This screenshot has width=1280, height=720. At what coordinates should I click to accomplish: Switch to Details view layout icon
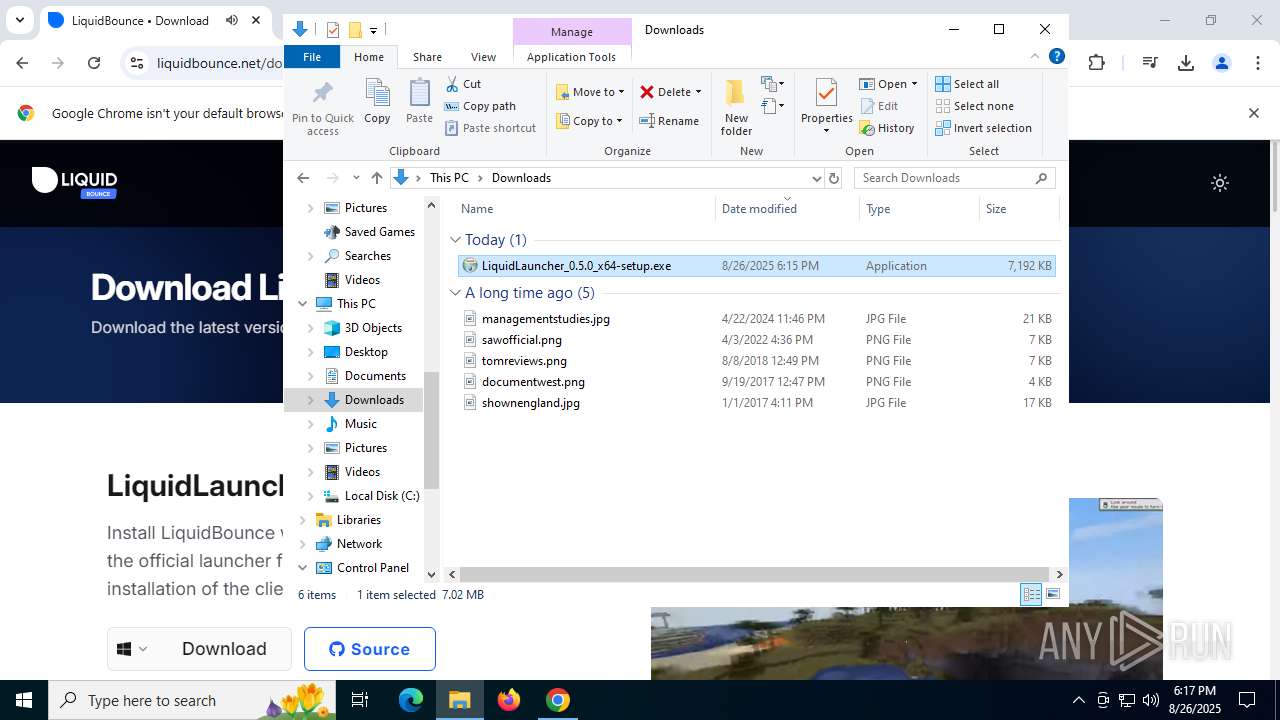1031,595
